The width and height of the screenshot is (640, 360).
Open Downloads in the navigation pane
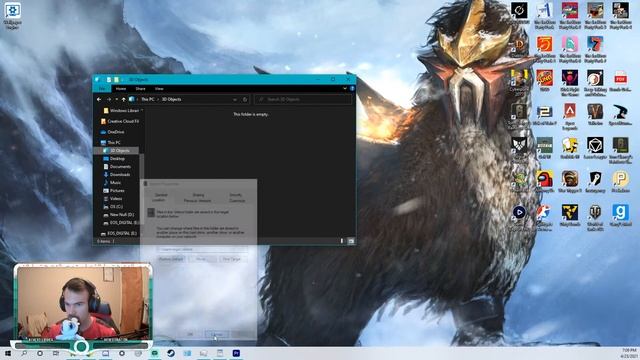coord(117,175)
